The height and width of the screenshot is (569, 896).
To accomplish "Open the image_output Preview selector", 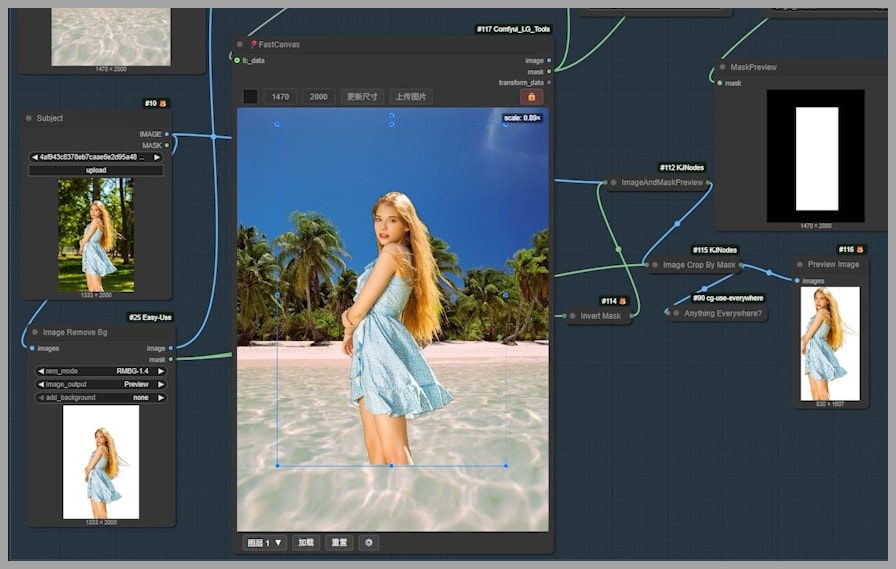I will (x=99, y=384).
